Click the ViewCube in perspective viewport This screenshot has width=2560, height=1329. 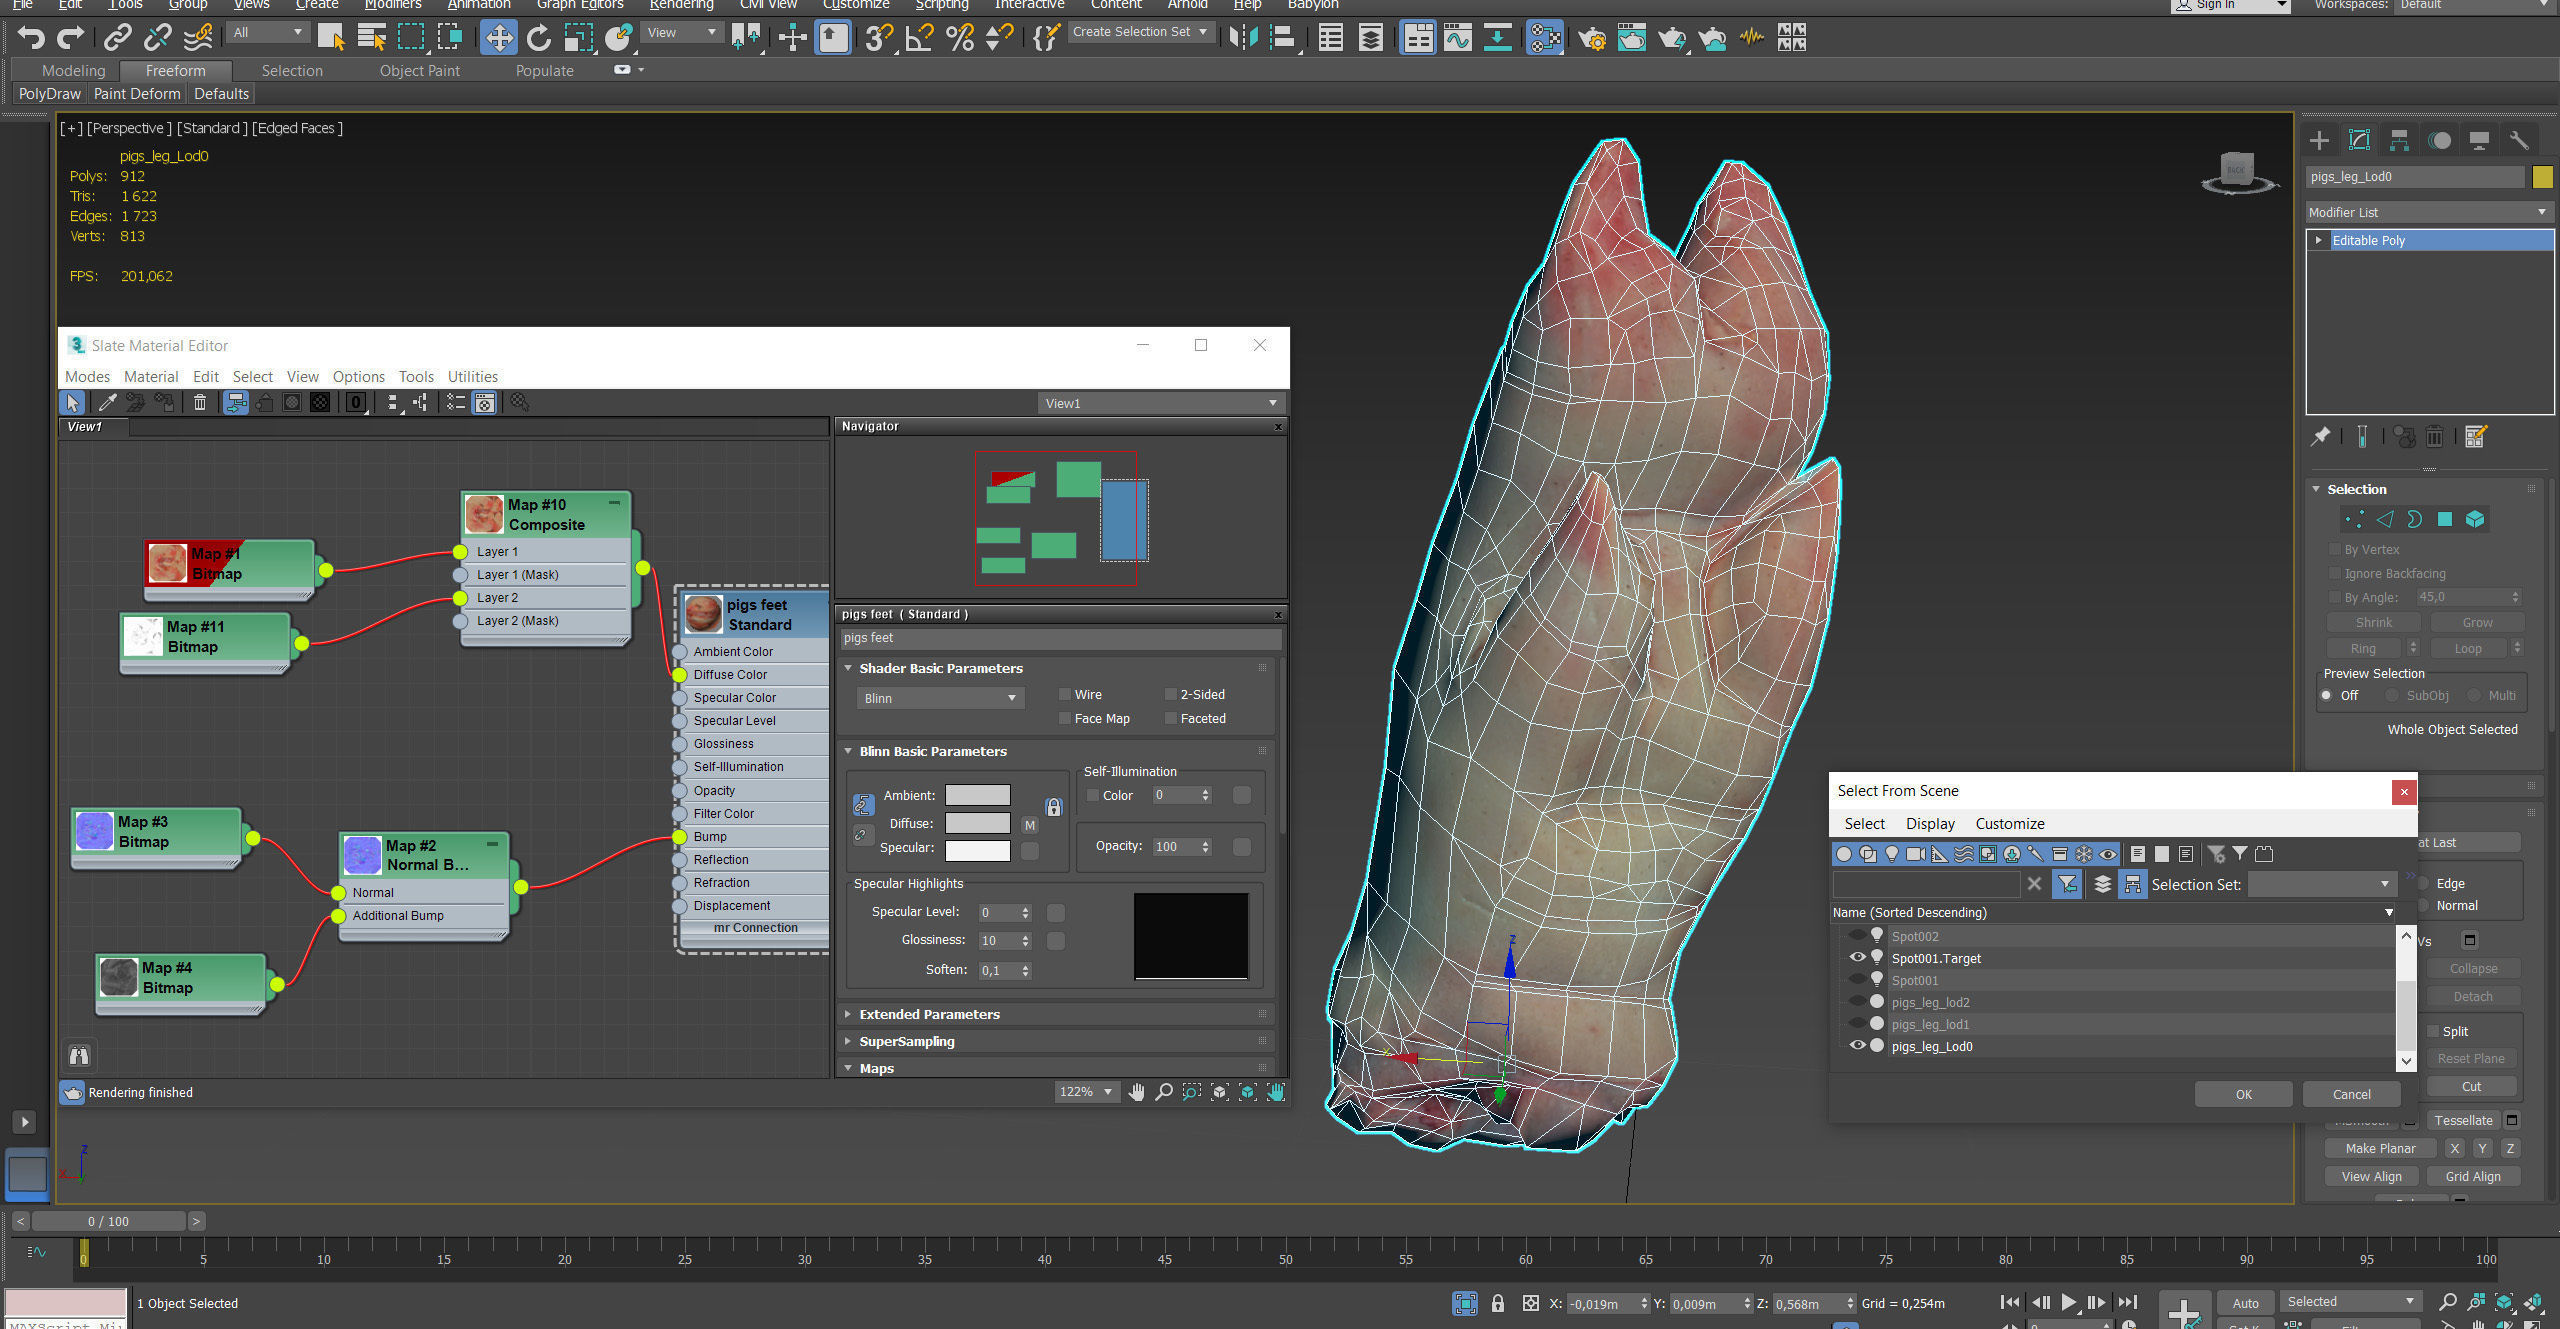[2237, 172]
